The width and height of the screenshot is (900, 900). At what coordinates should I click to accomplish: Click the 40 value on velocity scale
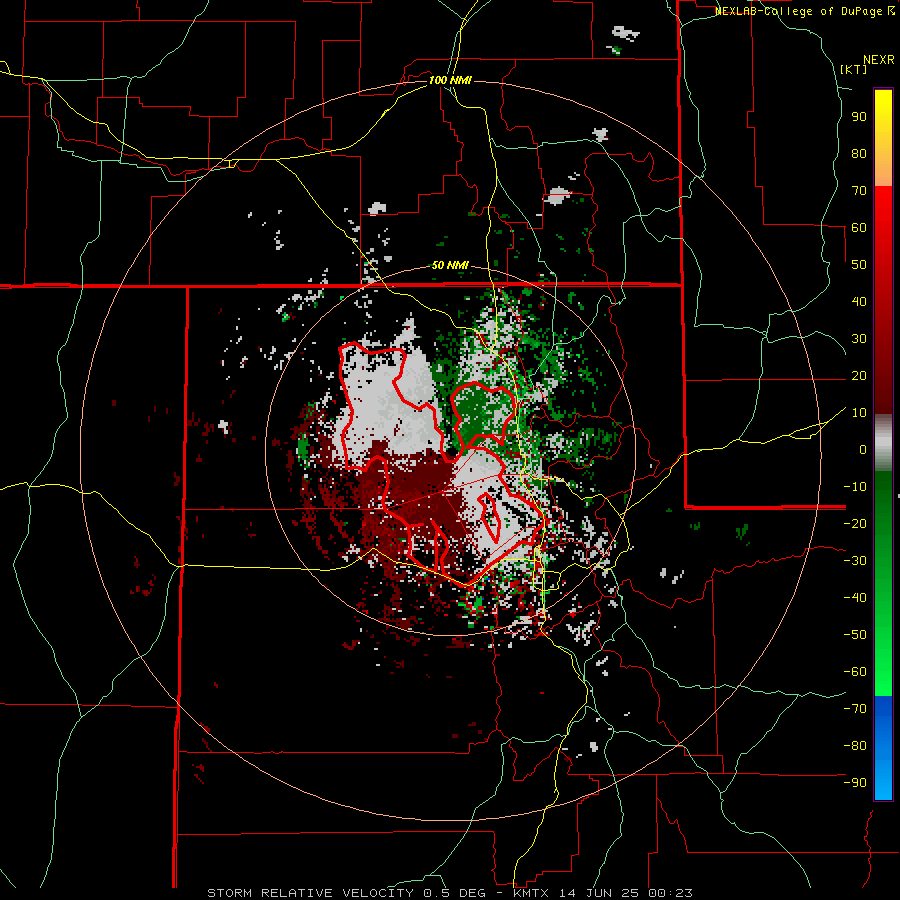[x=859, y=302]
